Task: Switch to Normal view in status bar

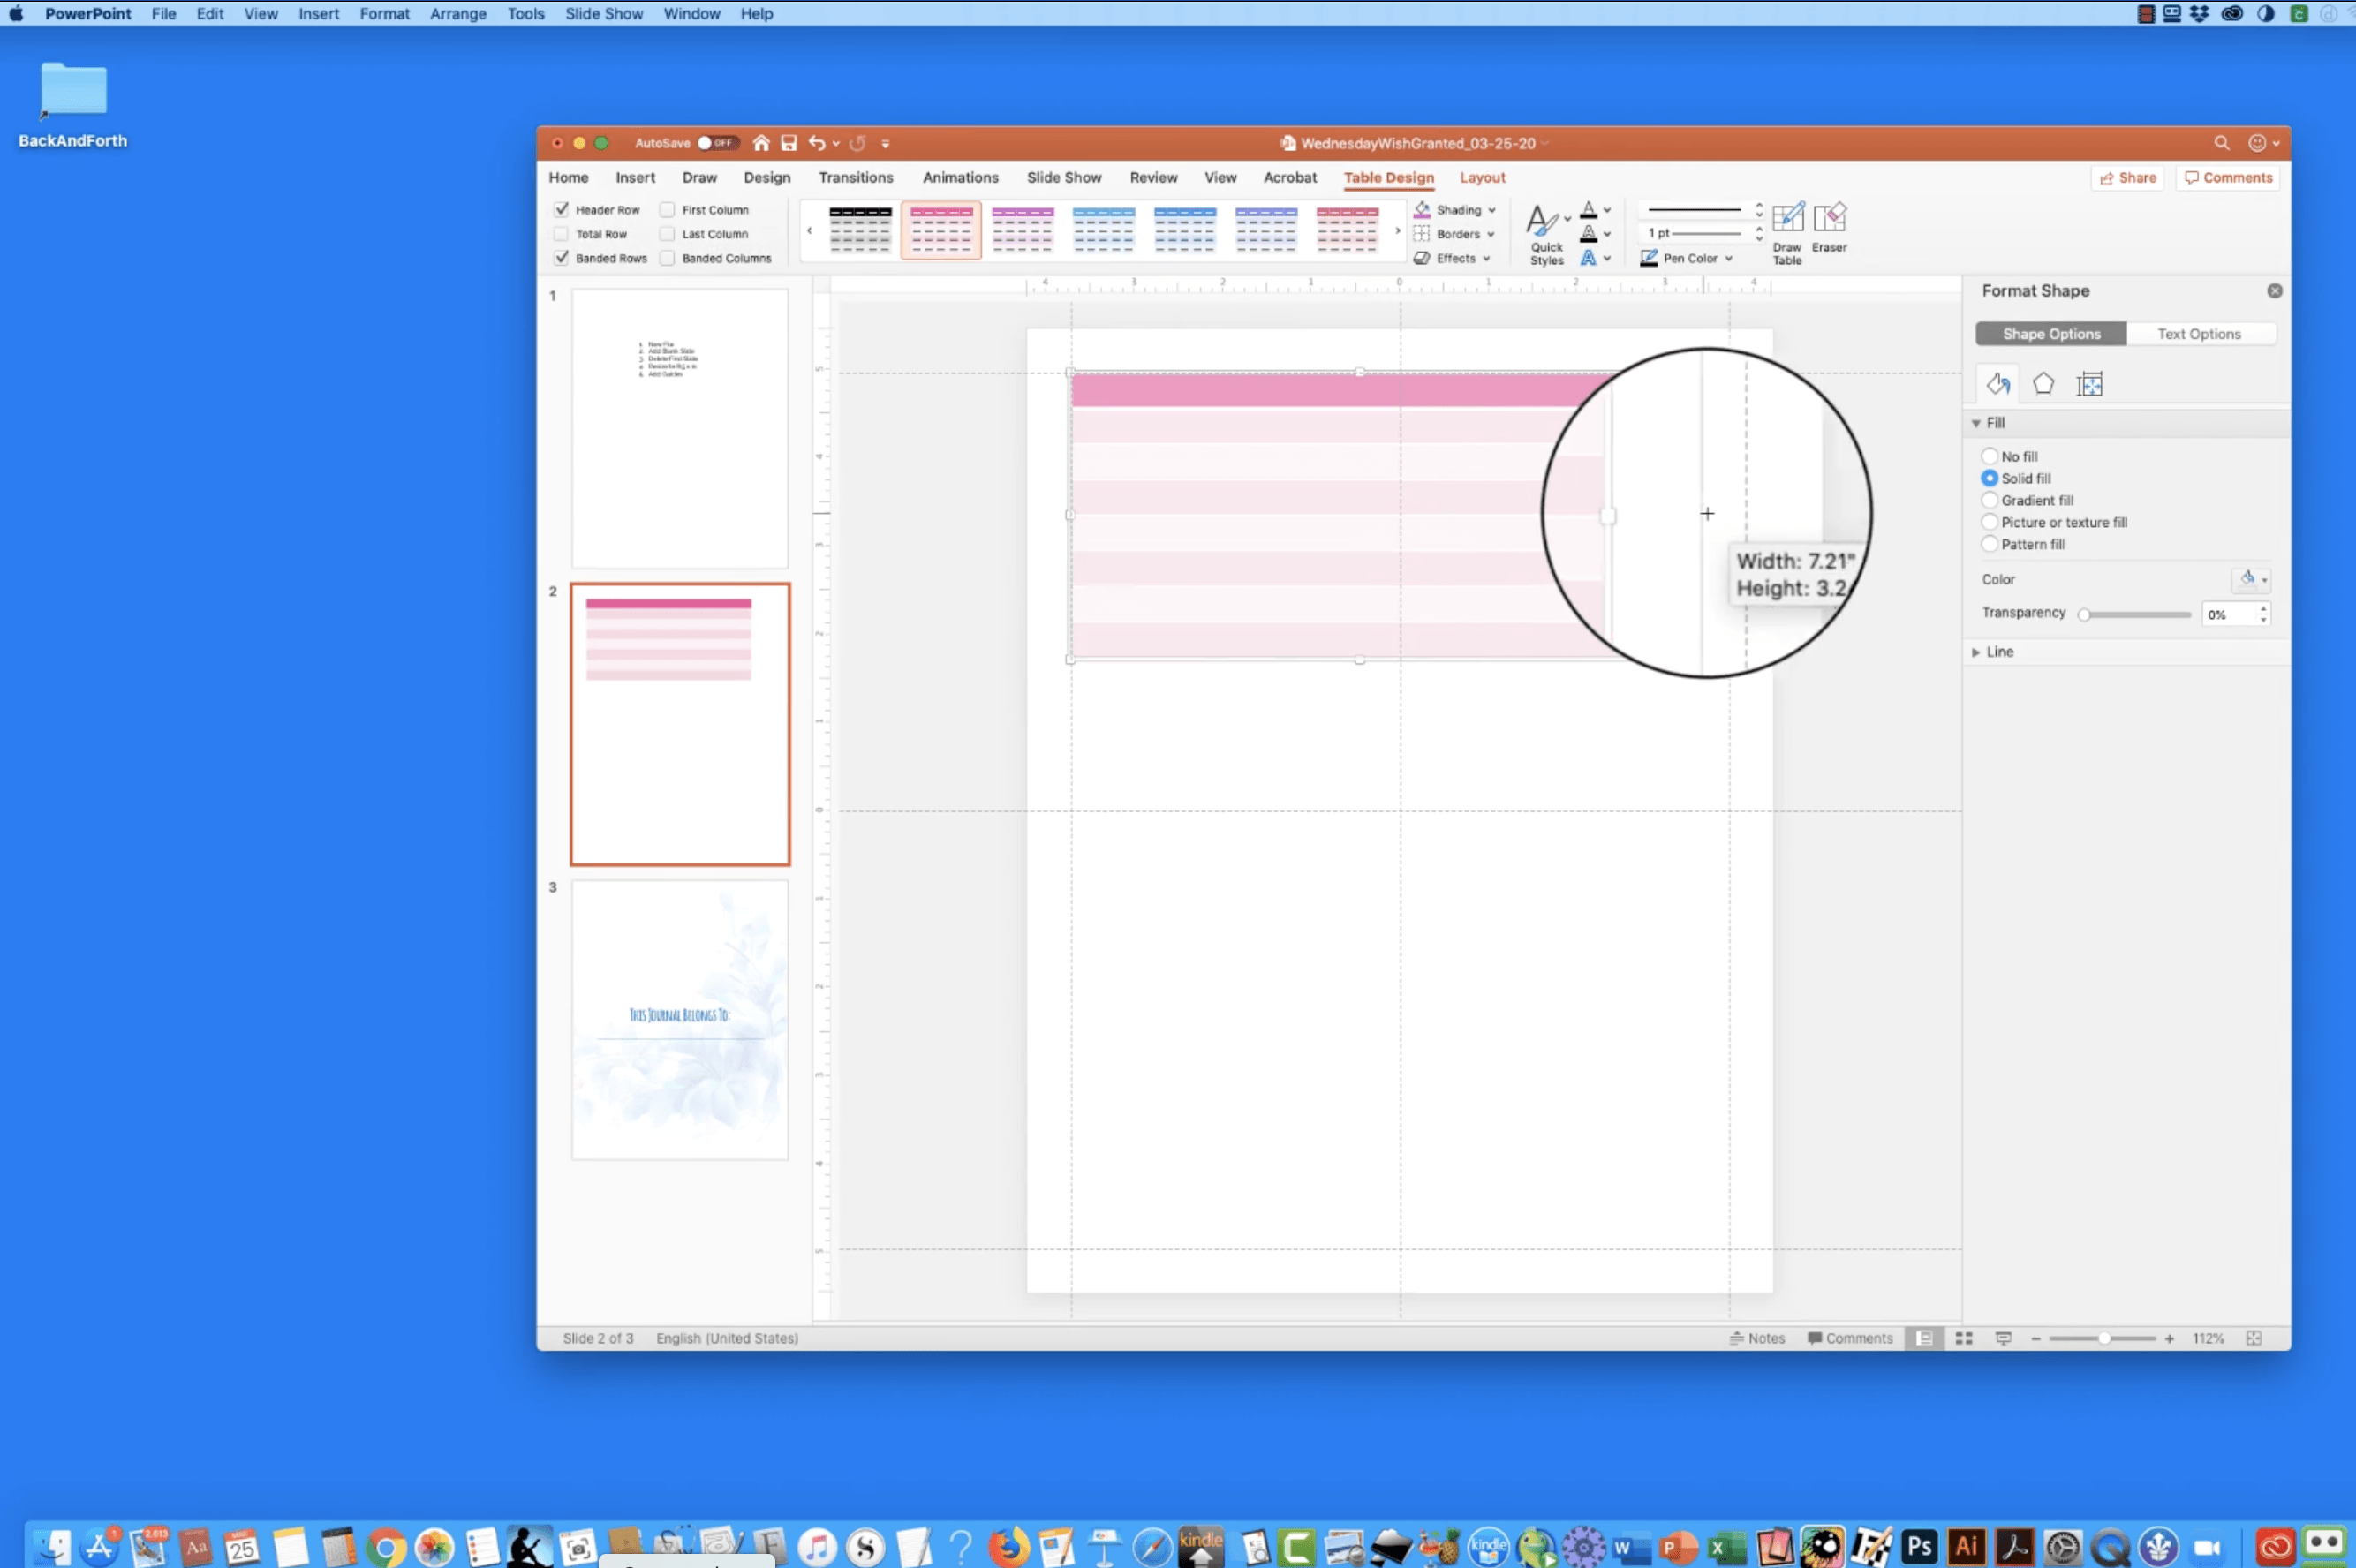Action: [1923, 1338]
